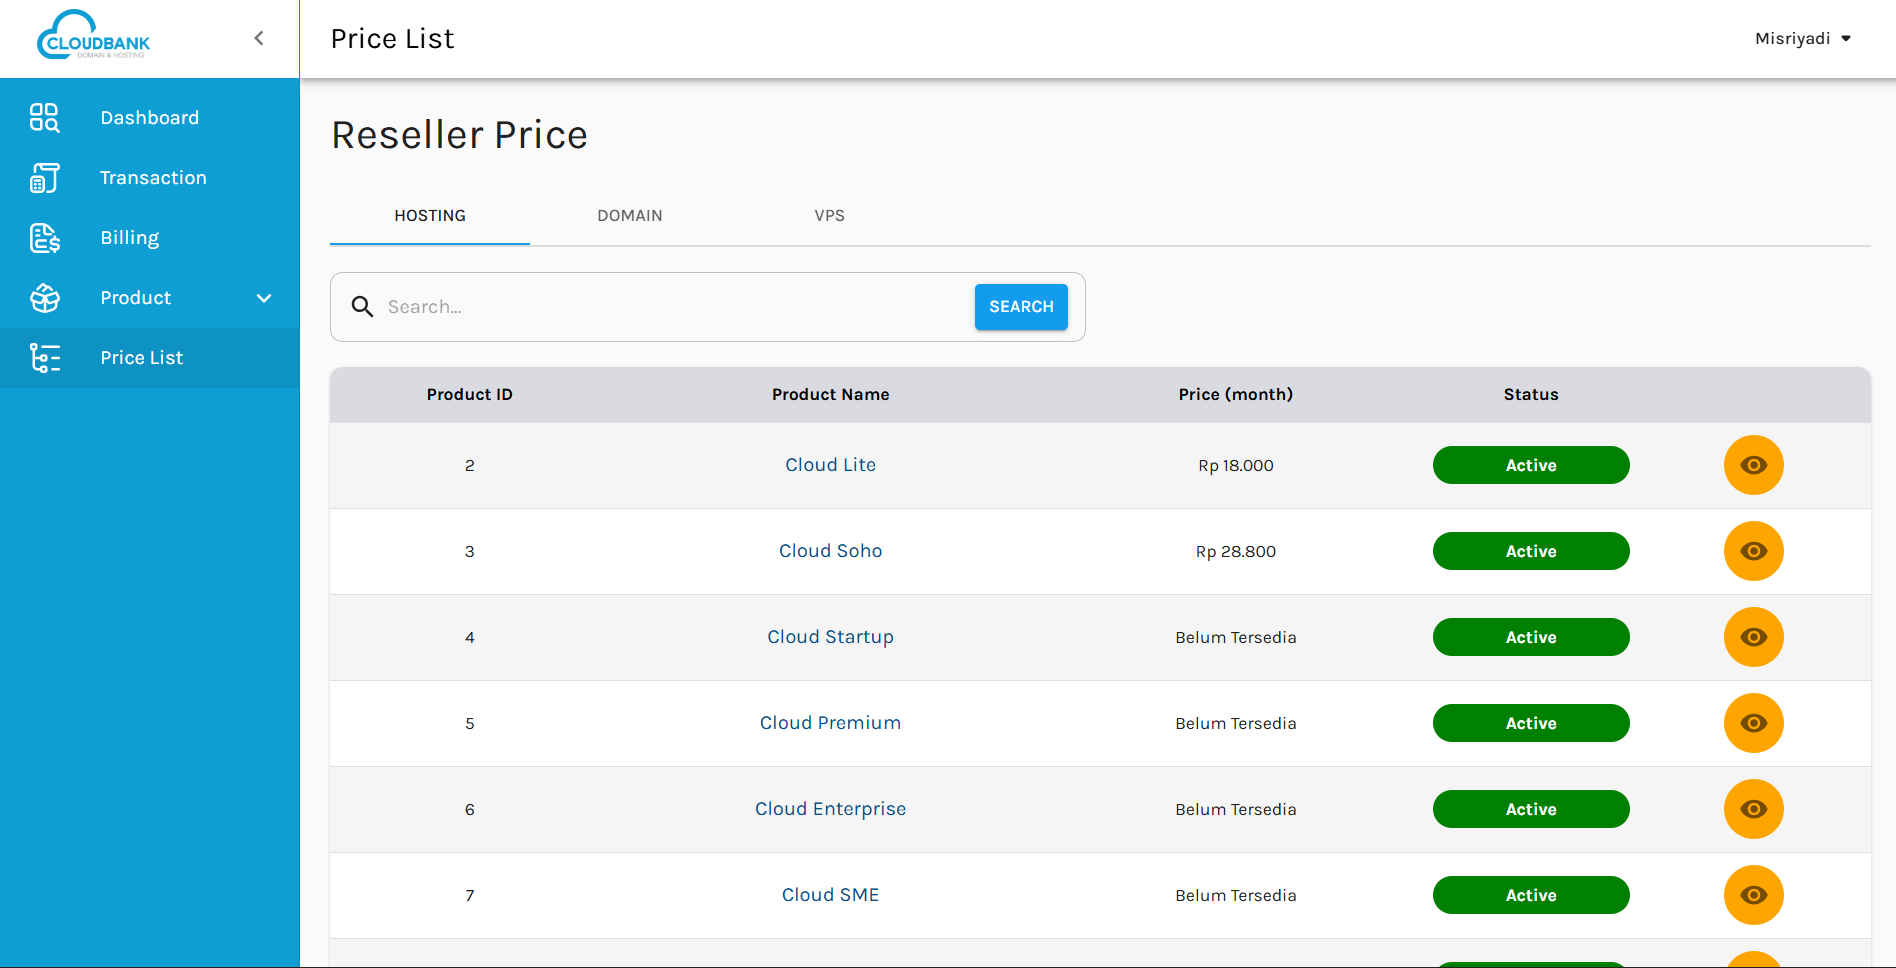Collapse the sidebar with the left chevron
The image size is (1896, 968).
pyautogui.click(x=259, y=38)
